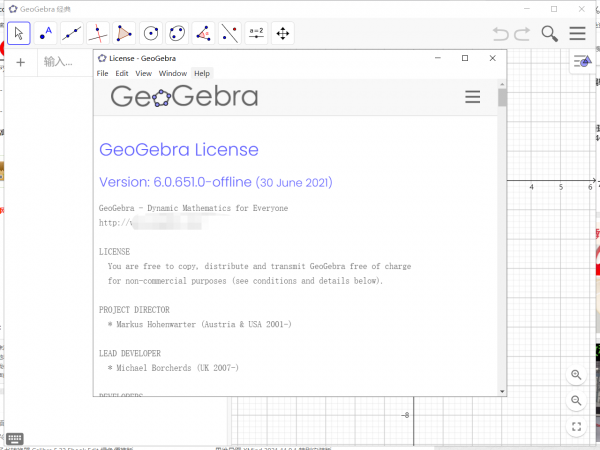Select the Slider a=2 tool

pyautogui.click(x=256, y=33)
